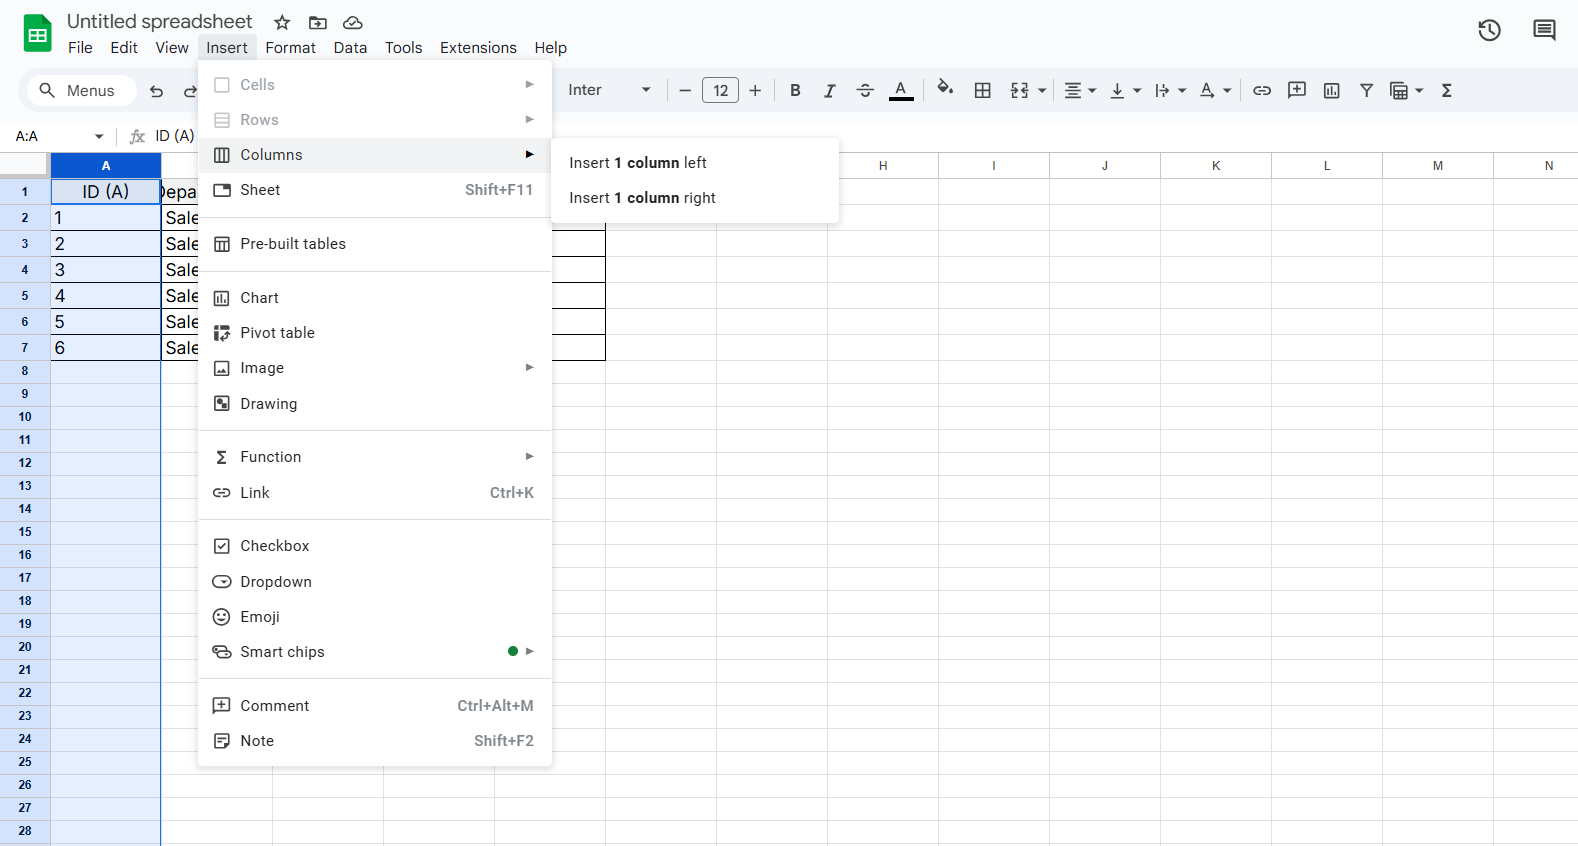The image size is (1578, 846).
Task: Open the Inter font dropdown
Action: click(608, 91)
